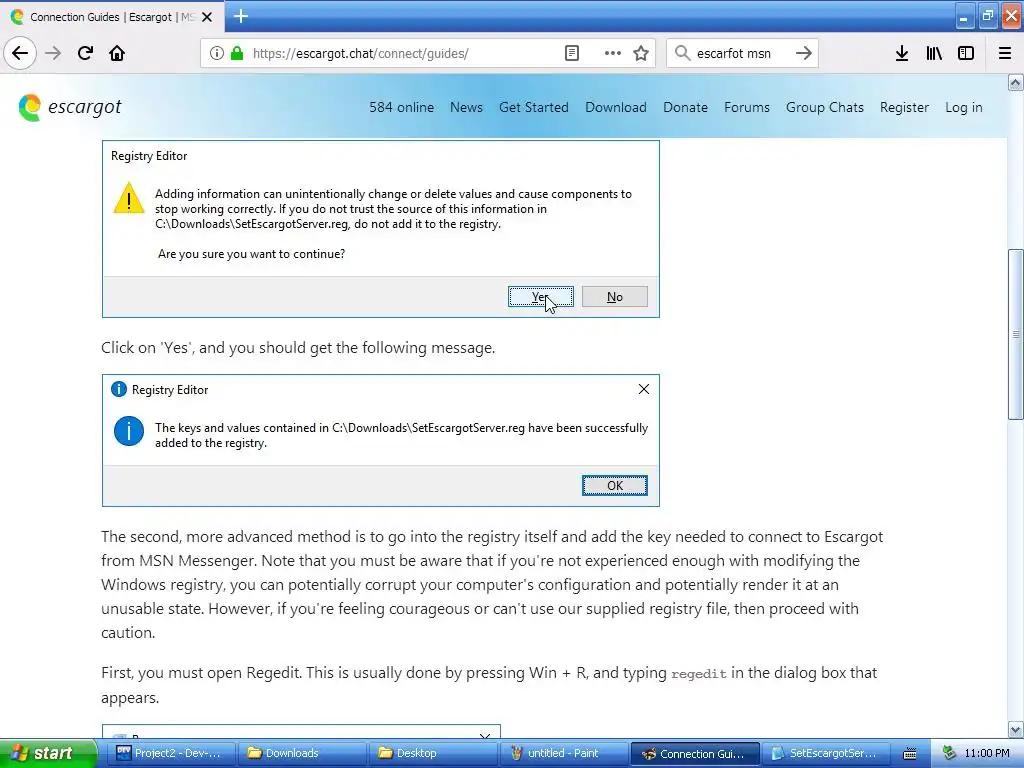Show site information via the info icon
Viewport: 1024px width, 768px height.
pos(217,53)
